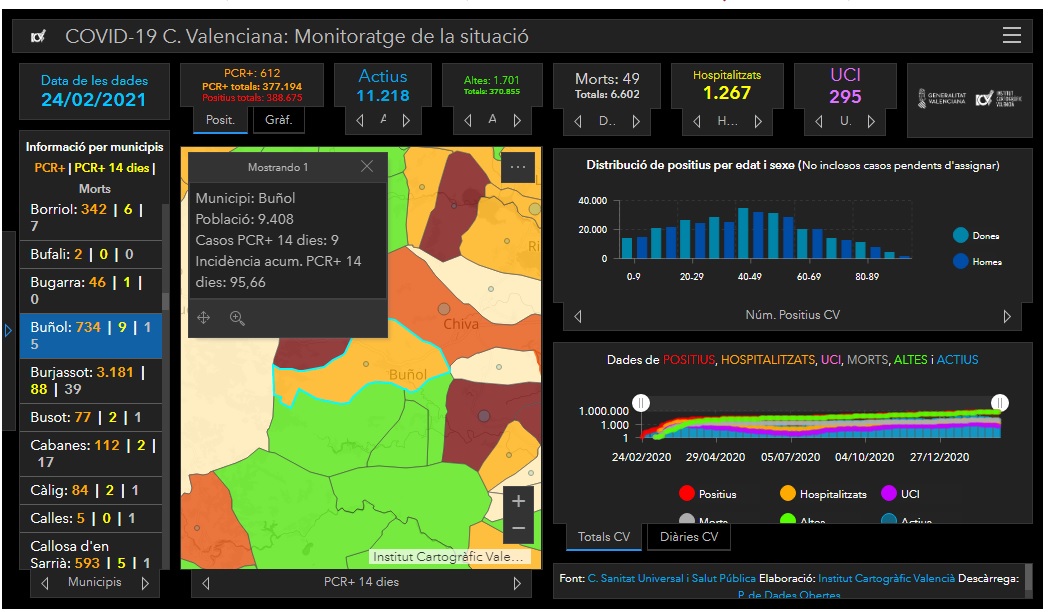Expand the collapsed left side panel
This screenshot has width=1048, height=612.
8,330
